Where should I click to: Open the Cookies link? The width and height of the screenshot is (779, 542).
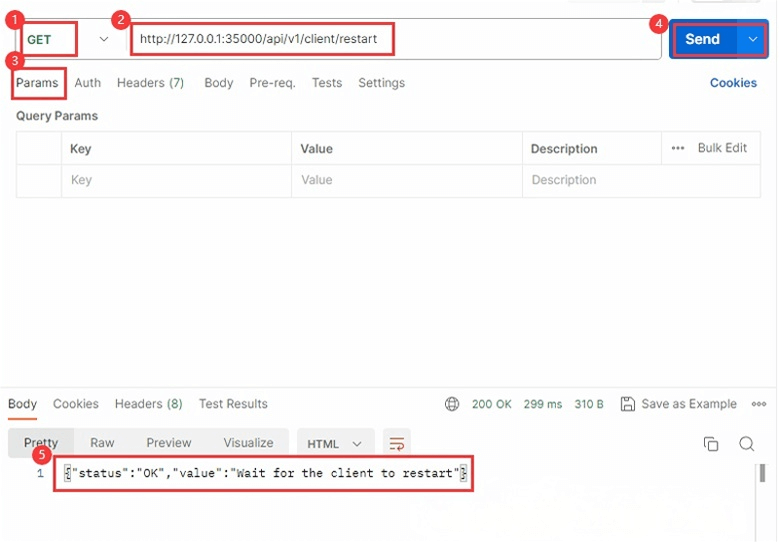[733, 83]
